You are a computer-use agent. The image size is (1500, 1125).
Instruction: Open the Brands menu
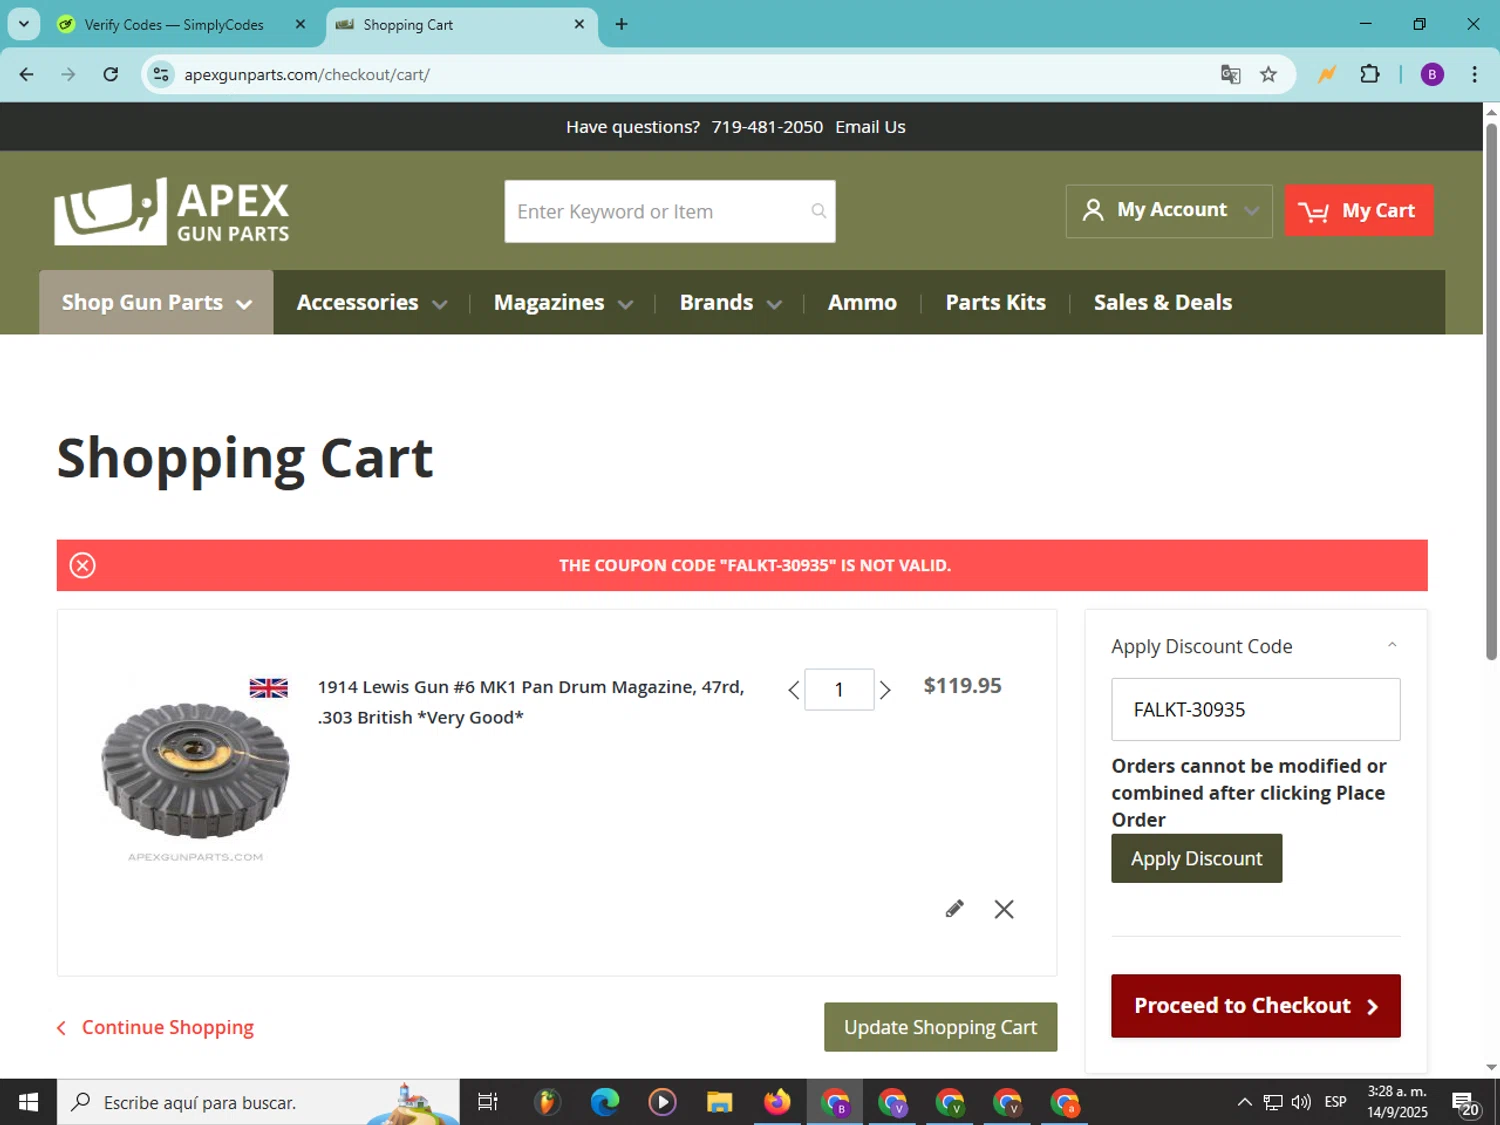730,302
